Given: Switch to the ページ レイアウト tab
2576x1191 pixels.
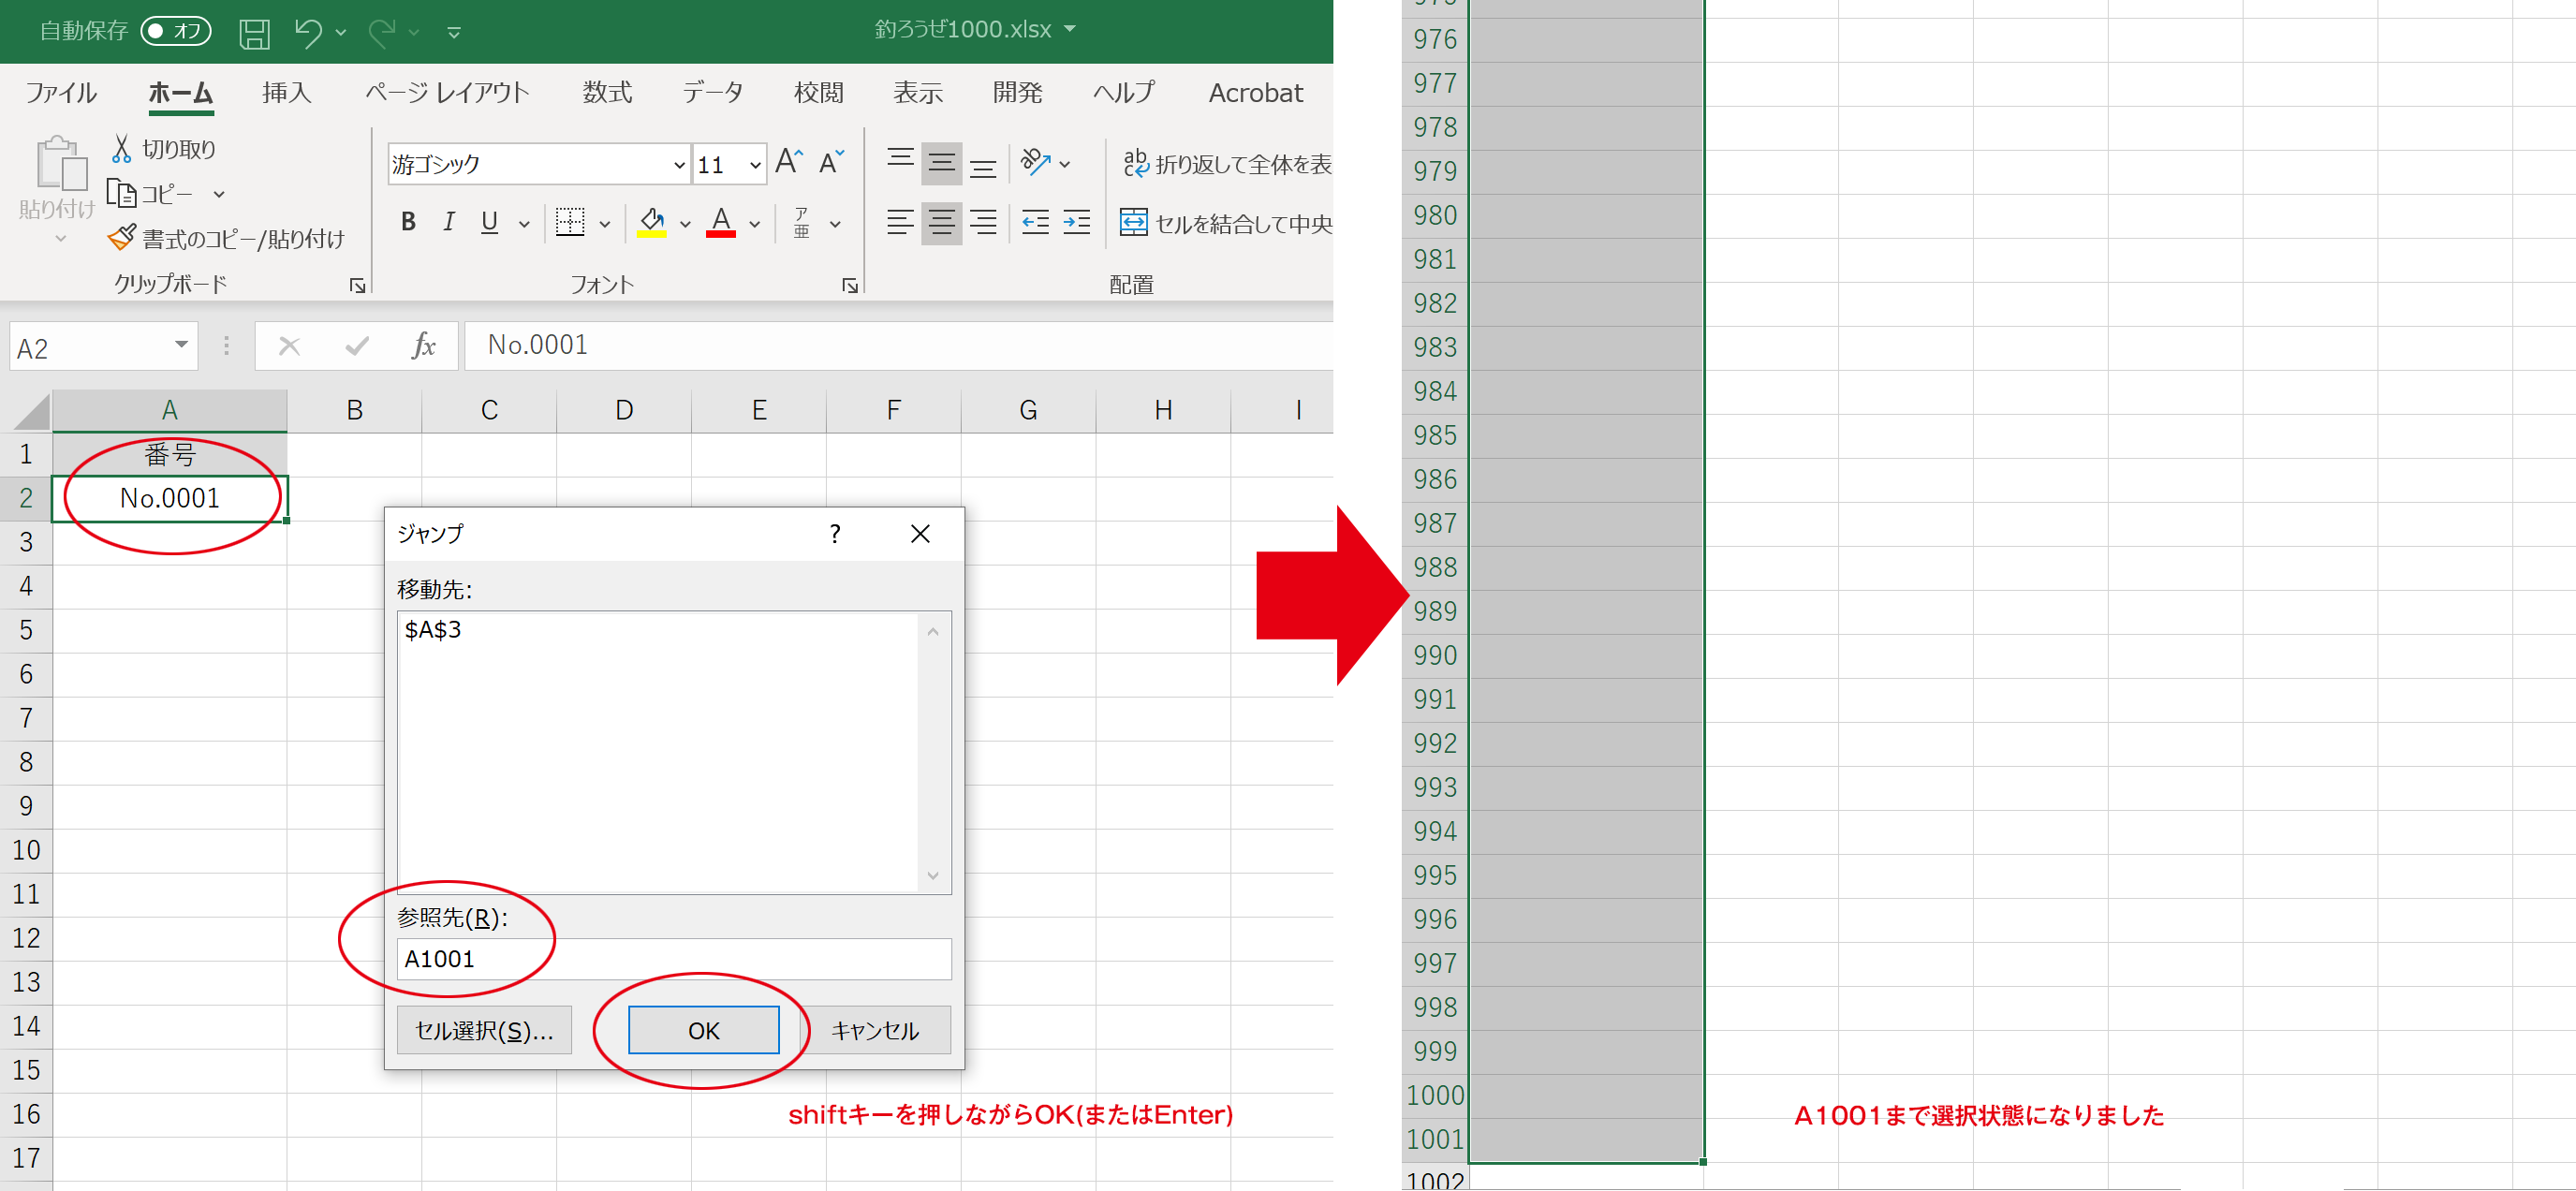Looking at the screenshot, I should pyautogui.click(x=447, y=93).
